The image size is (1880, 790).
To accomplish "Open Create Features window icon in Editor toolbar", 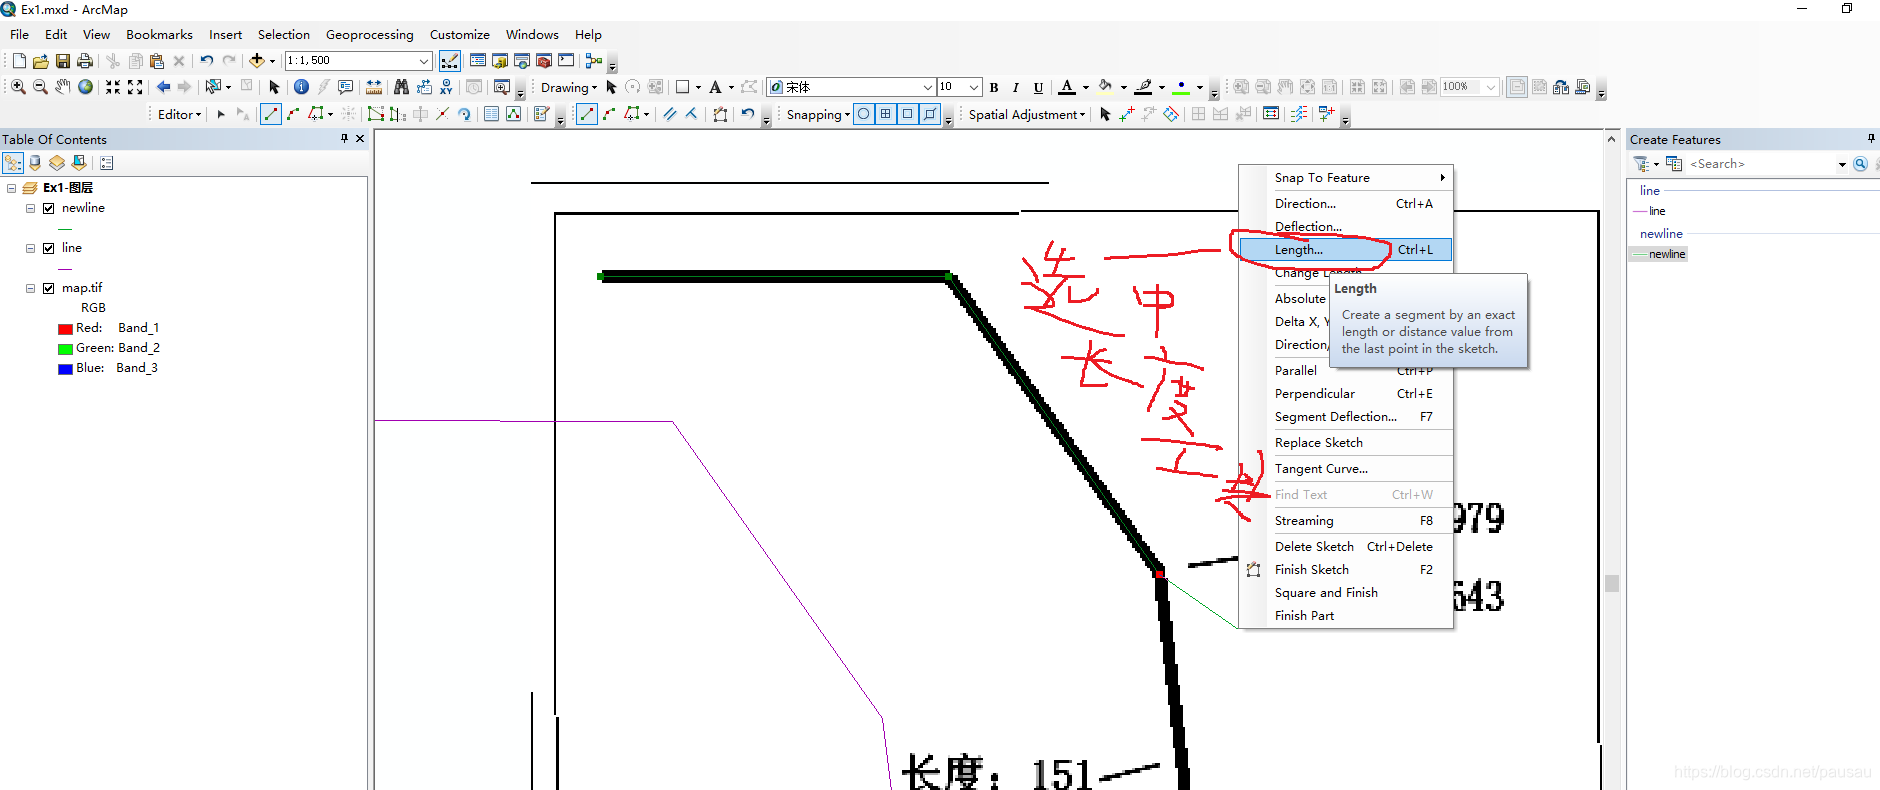I will (541, 114).
